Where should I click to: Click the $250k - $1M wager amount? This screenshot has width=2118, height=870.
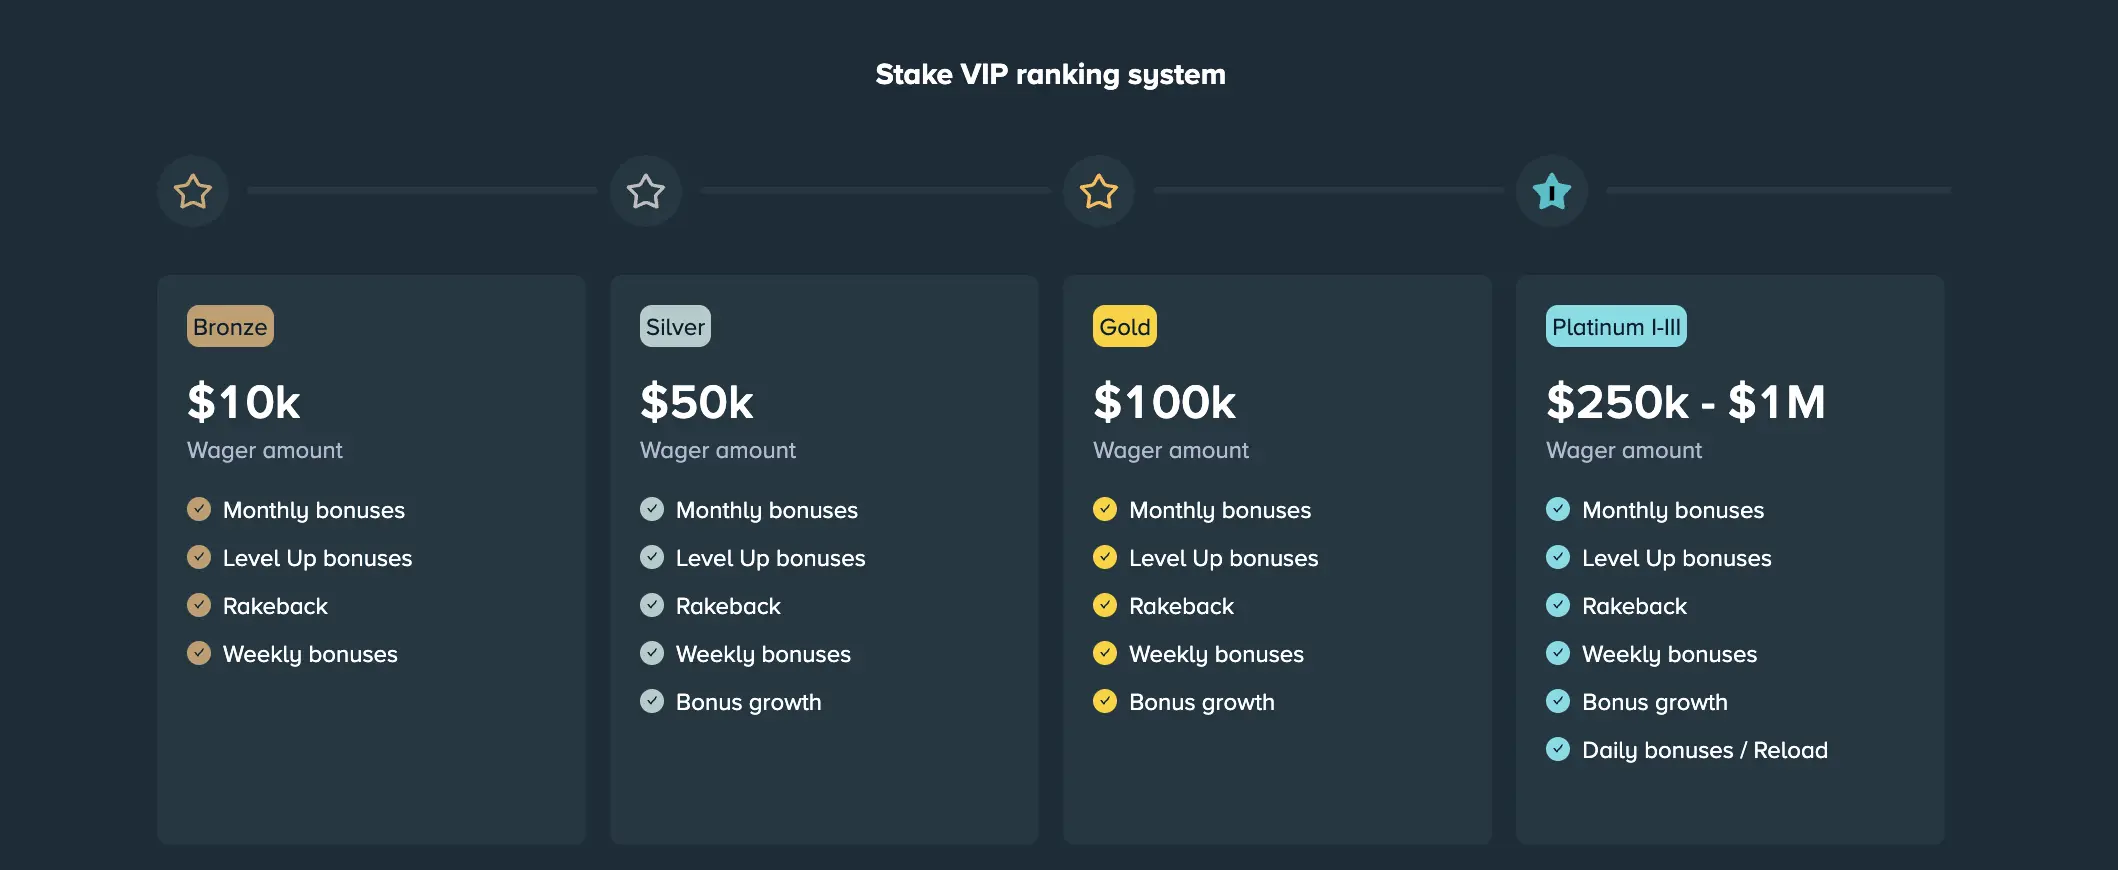coord(1685,402)
